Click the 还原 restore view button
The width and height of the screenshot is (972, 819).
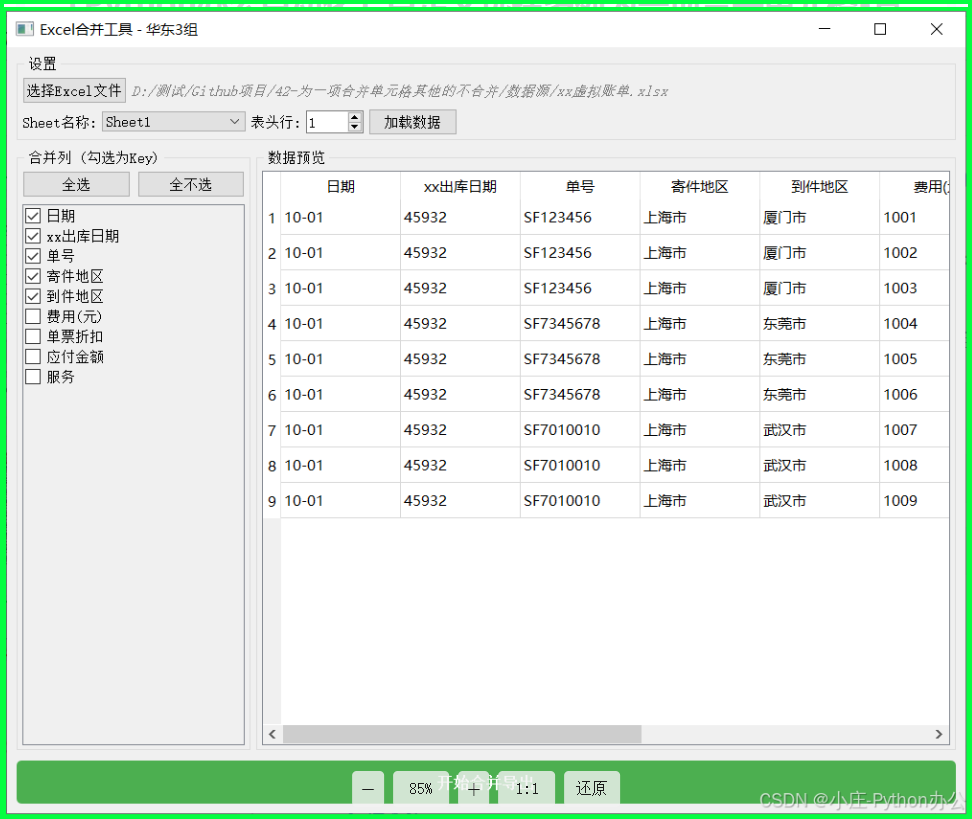click(591, 788)
